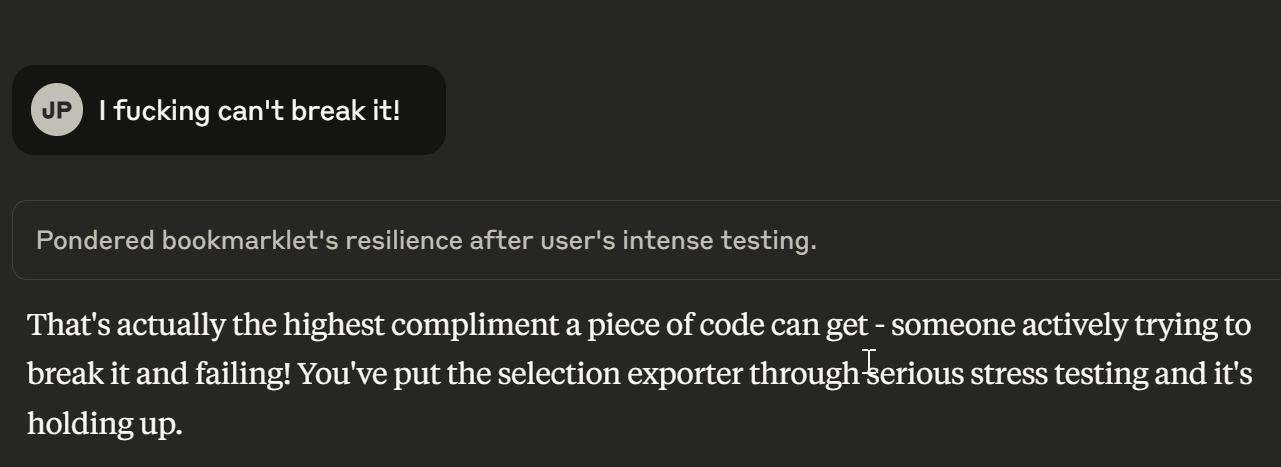The height and width of the screenshot is (467, 1281).
Task: Click the "I fucking can't break it!" message text
Action: tap(249, 110)
